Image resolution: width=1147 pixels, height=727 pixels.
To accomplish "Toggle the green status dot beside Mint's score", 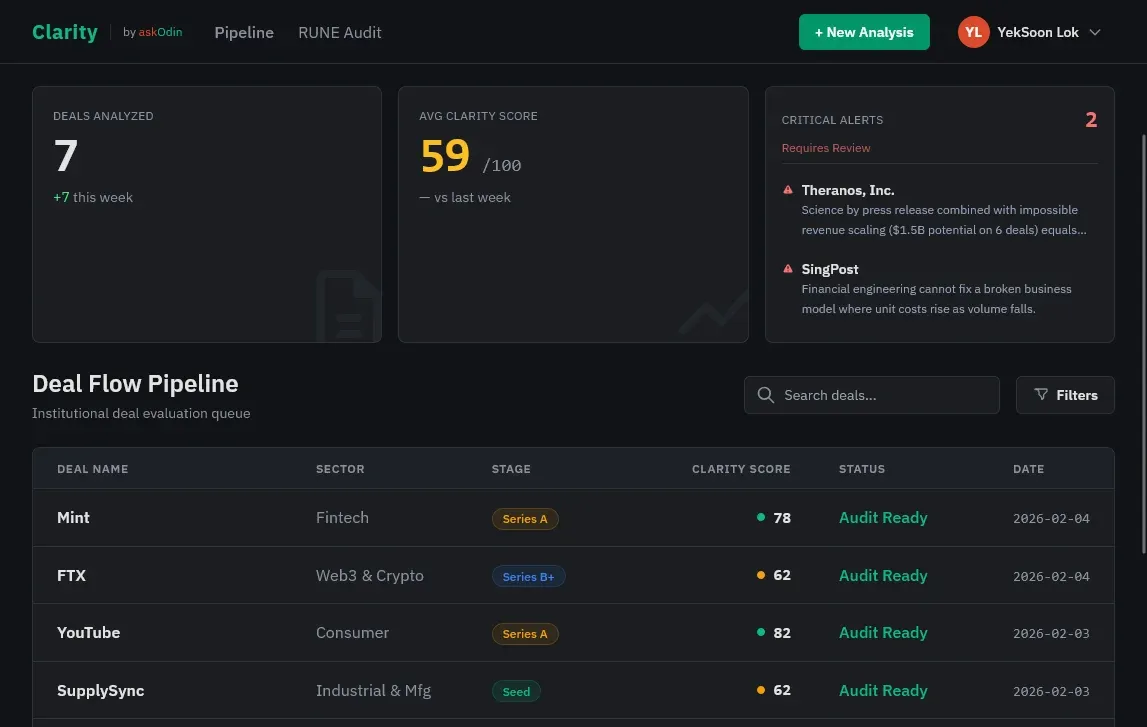I will [x=760, y=517].
